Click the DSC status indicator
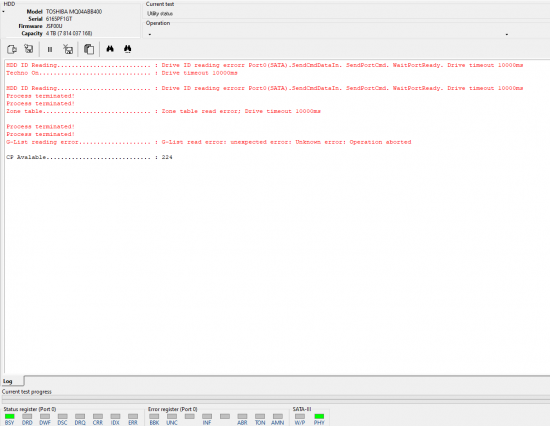This screenshot has height=426, width=550. coord(62,417)
